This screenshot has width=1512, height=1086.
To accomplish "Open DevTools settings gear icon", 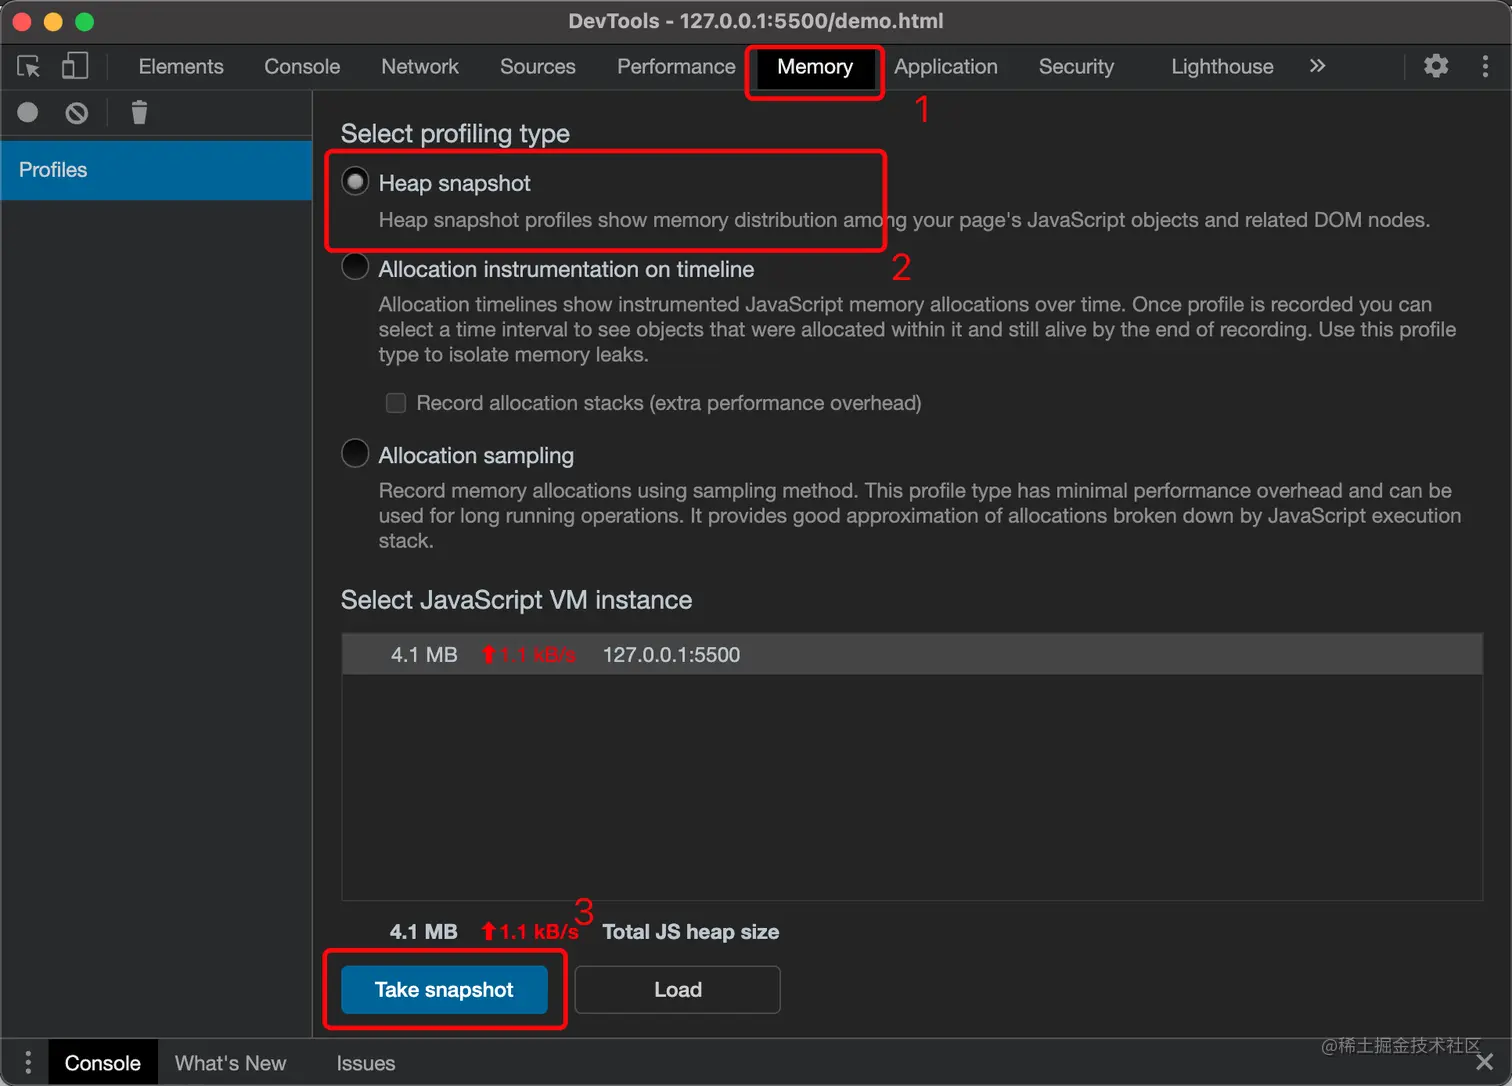I will (1436, 66).
